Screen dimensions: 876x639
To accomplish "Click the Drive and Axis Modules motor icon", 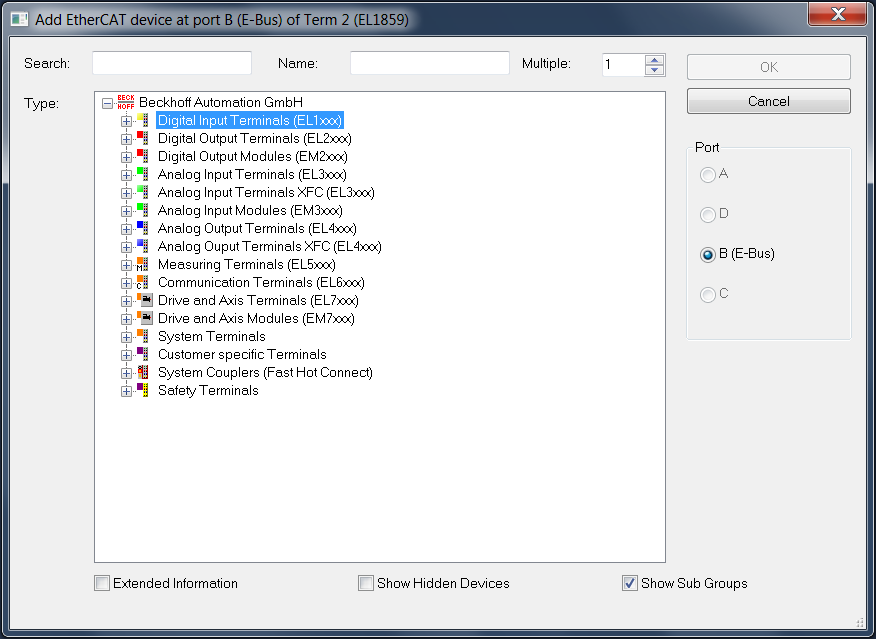I will point(145,318).
